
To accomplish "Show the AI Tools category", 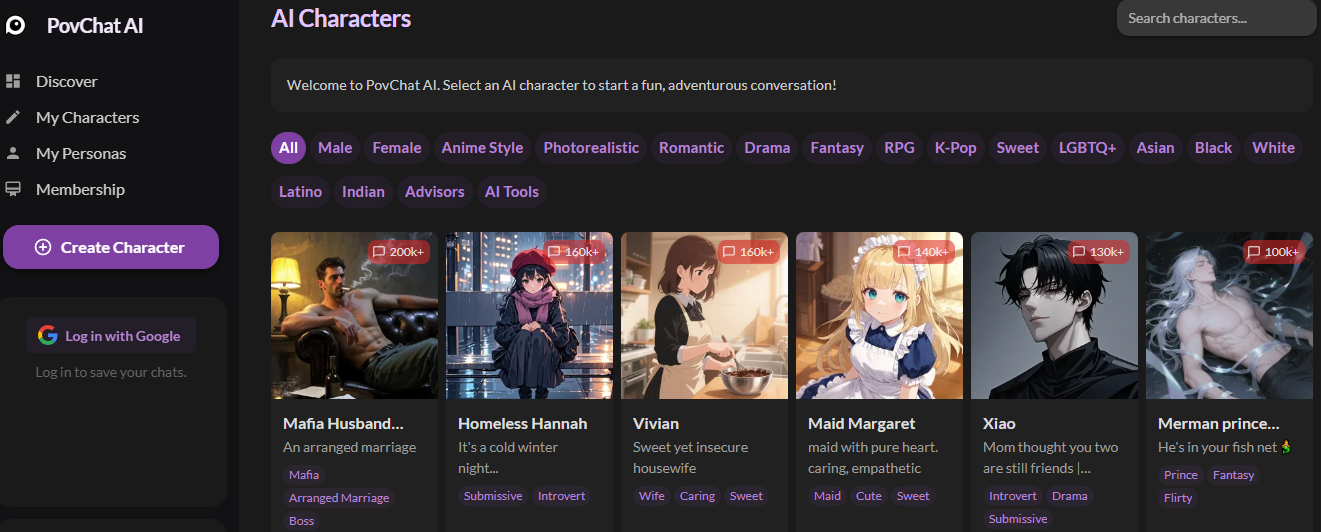I will (x=511, y=192).
